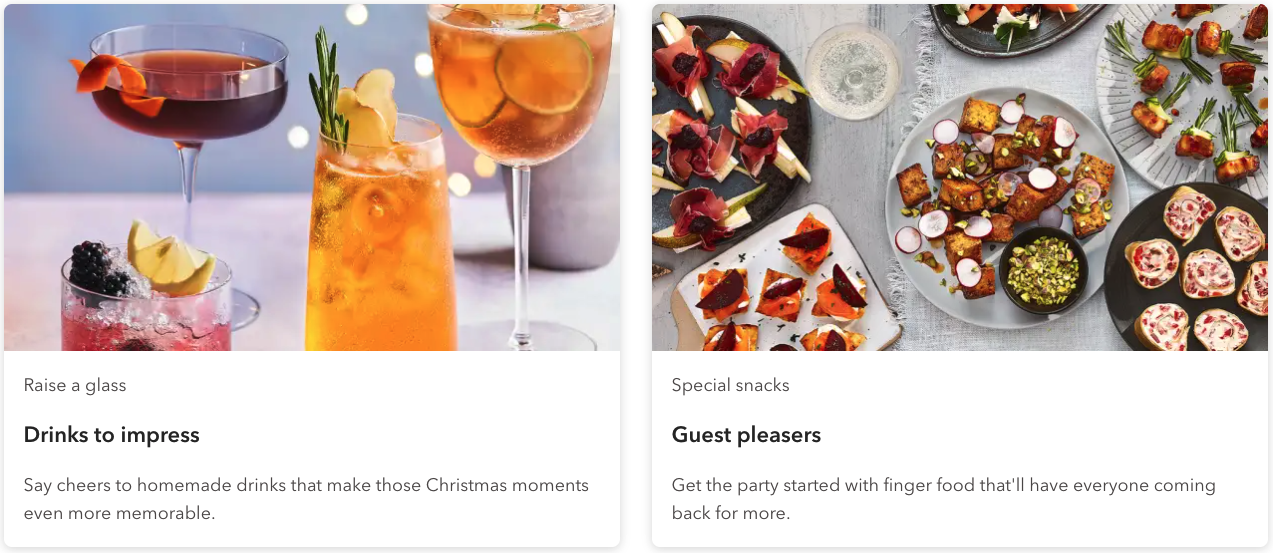
Task: Click the homemade drinks description text
Action: 306,499
